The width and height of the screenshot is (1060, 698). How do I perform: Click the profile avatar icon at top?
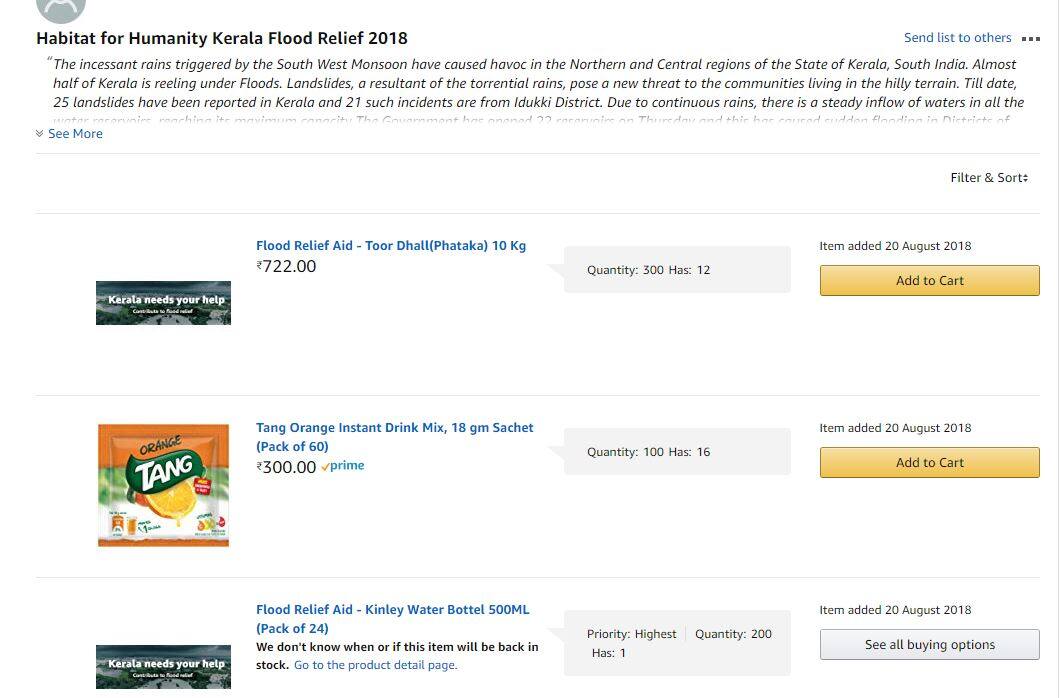click(60, 8)
